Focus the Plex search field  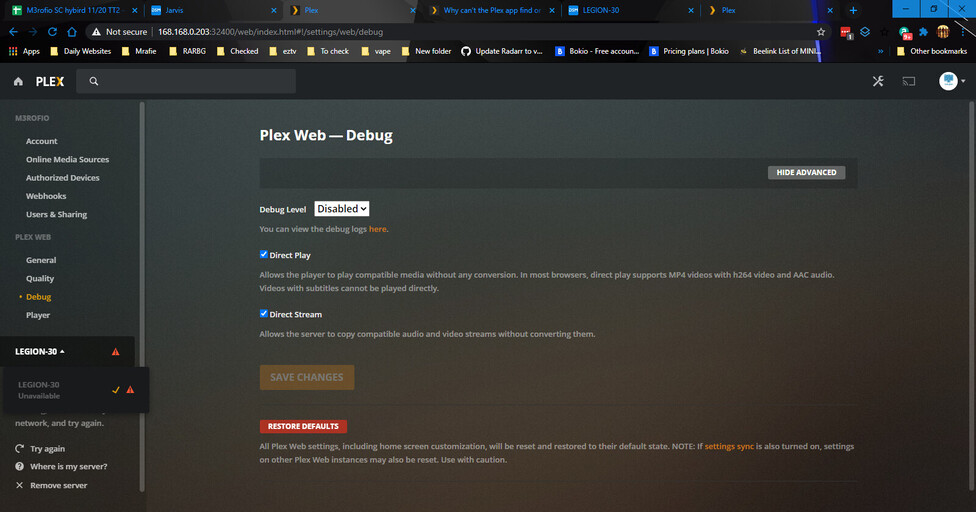(x=185, y=81)
